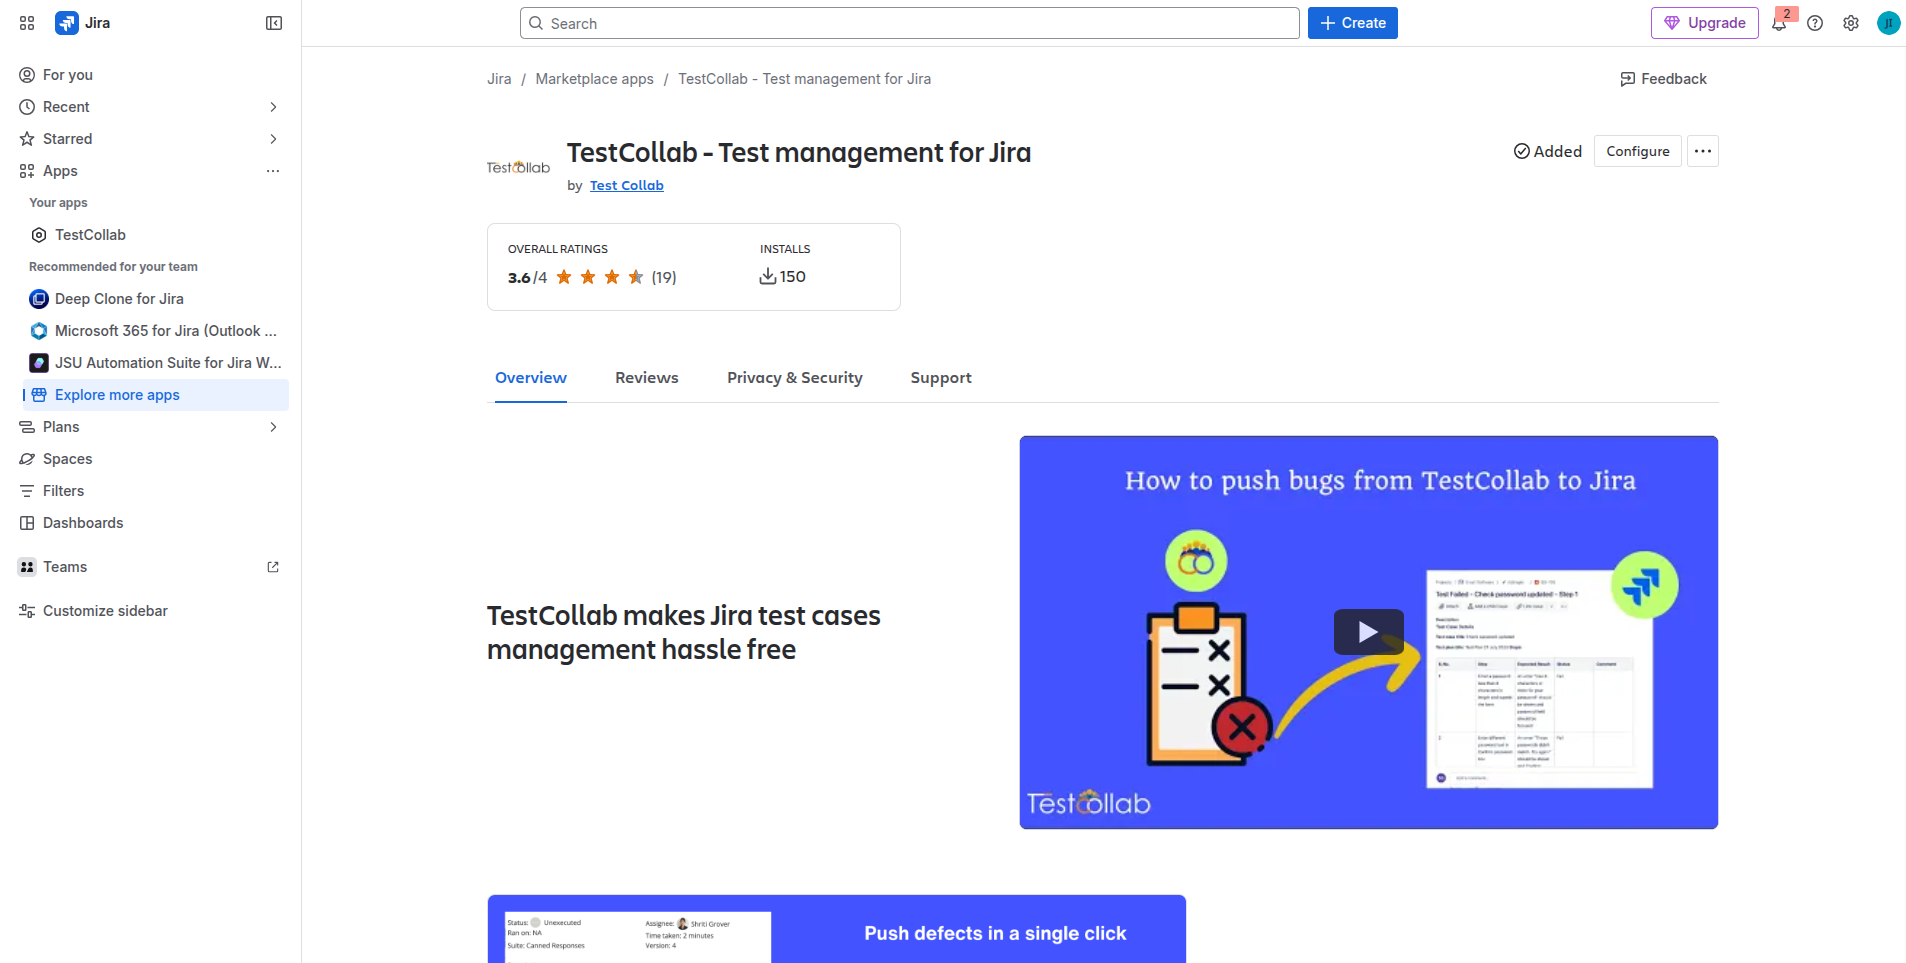Open notifications bell icon
Screen dimensions: 1906x963
tap(1779, 23)
